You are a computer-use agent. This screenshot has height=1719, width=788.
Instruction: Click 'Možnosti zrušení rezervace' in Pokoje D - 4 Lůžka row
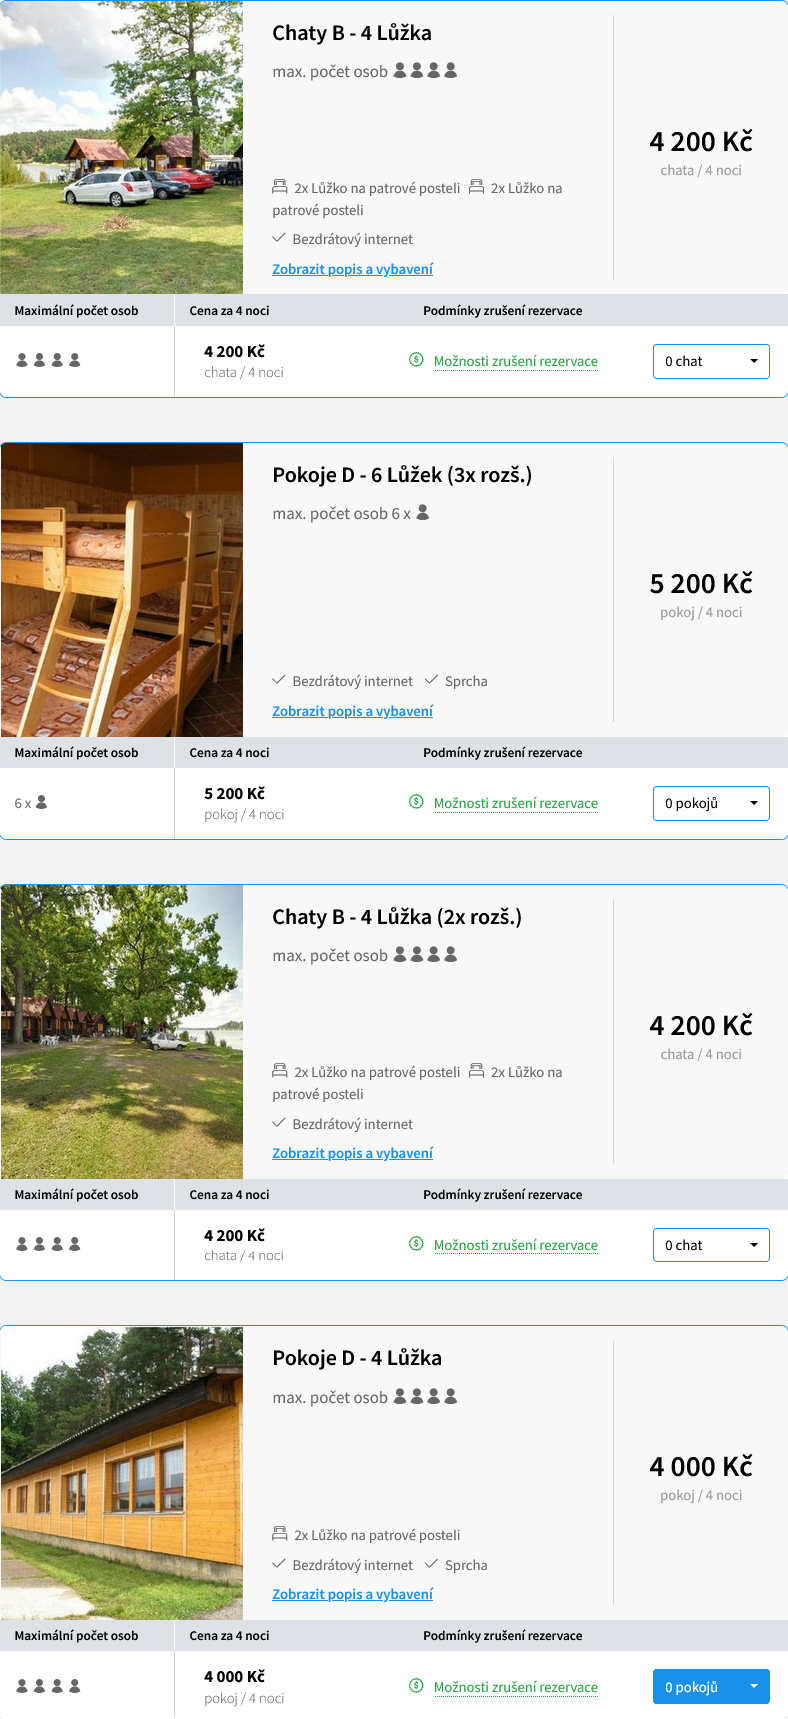point(516,1687)
